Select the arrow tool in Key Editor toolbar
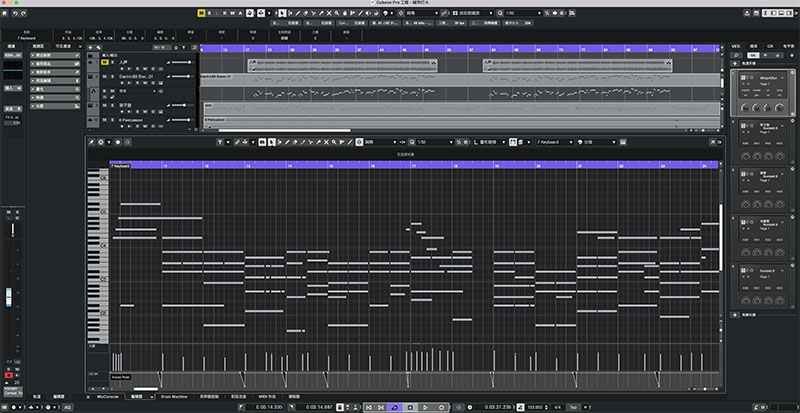800x413 pixels. pyautogui.click(x=272, y=142)
